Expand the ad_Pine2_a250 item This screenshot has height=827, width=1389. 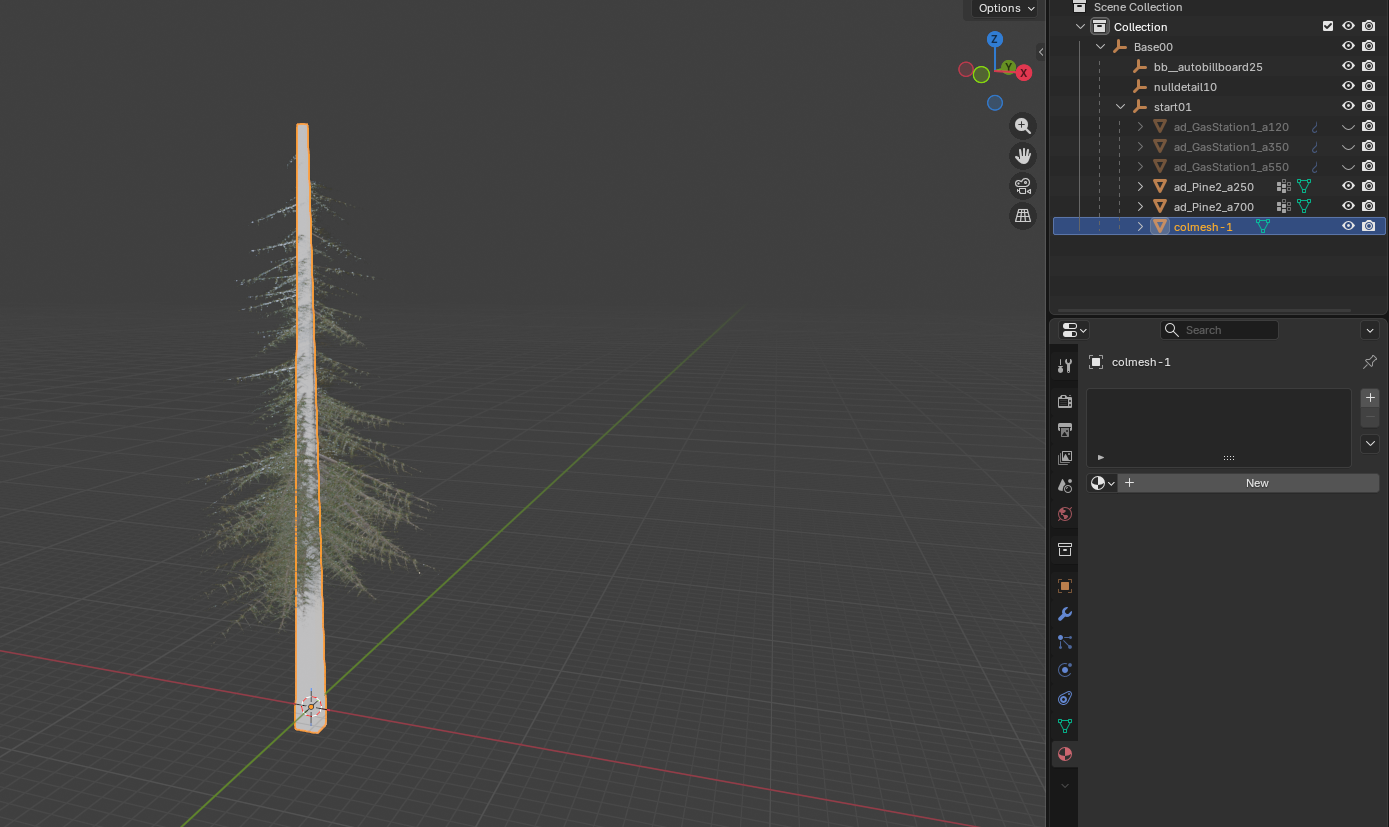coord(1140,186)
